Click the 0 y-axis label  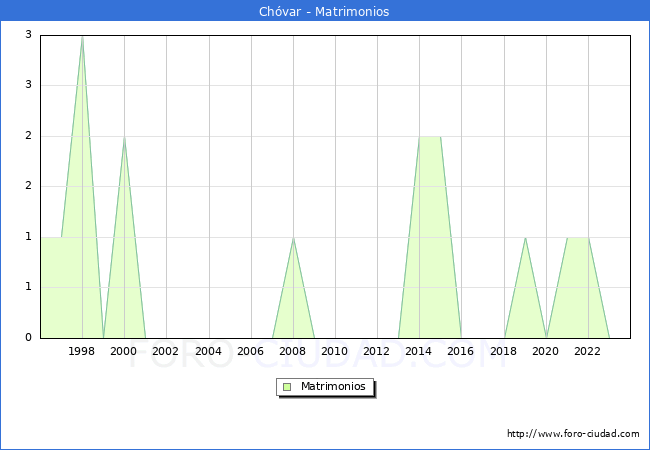click(28, 337)
